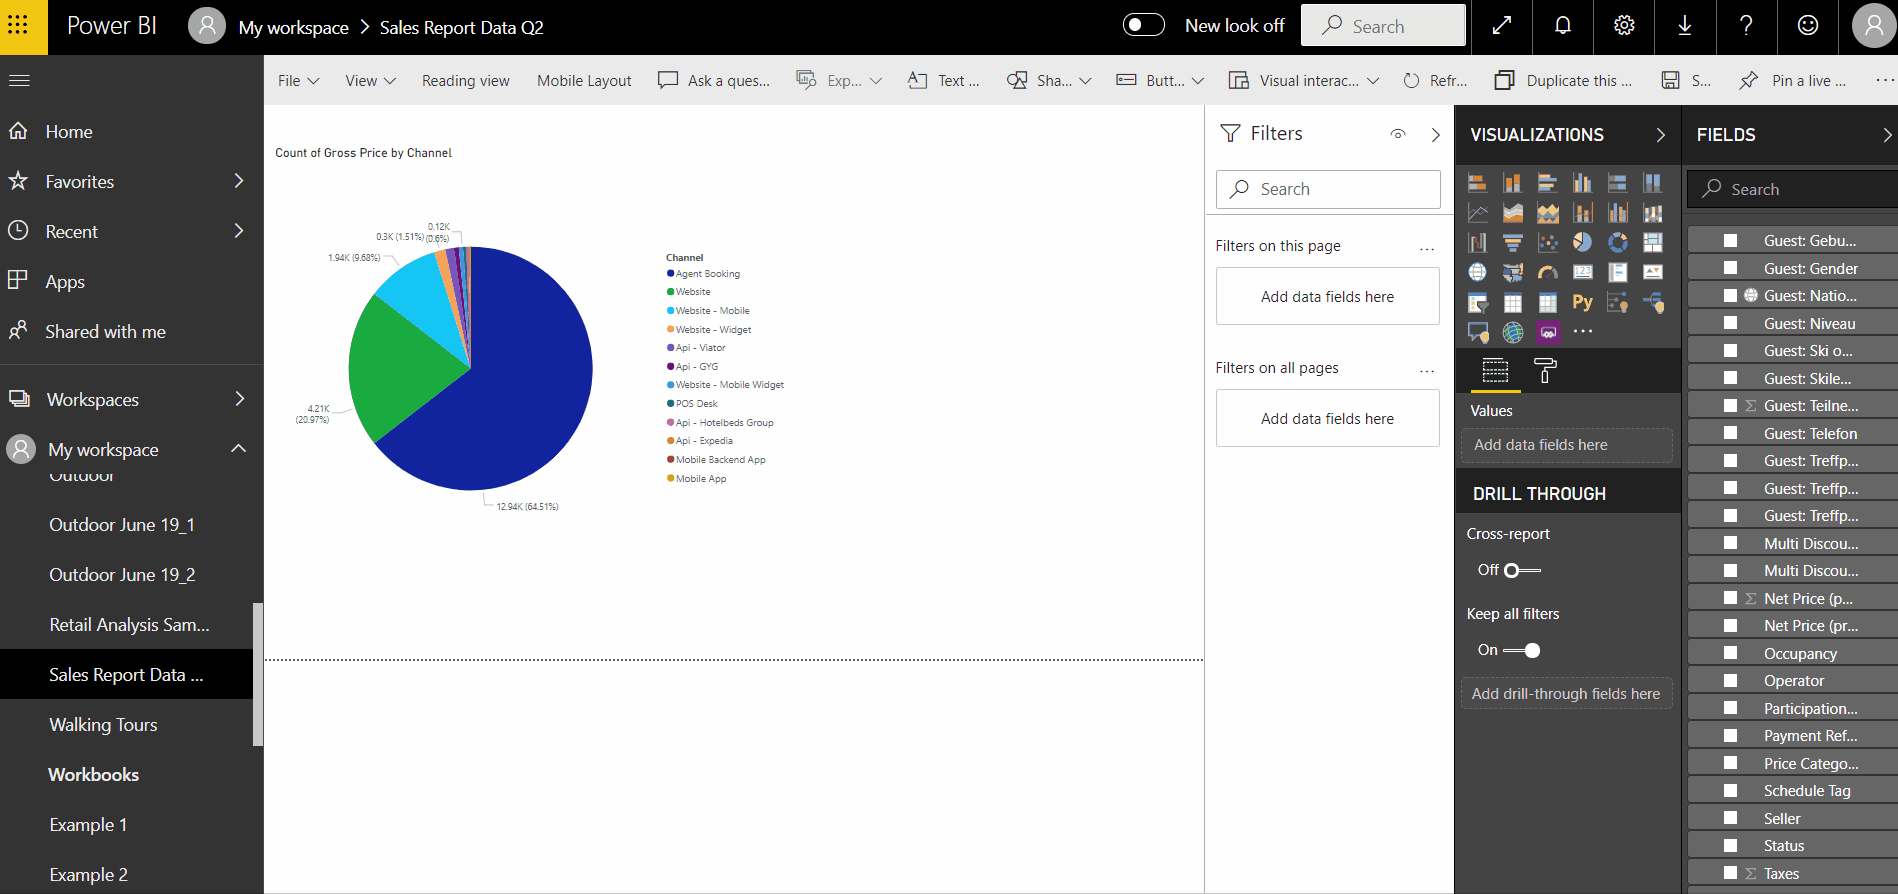The image size is (1898, 894).
Task: Open the app launcher grid
Action: (18, 26)
